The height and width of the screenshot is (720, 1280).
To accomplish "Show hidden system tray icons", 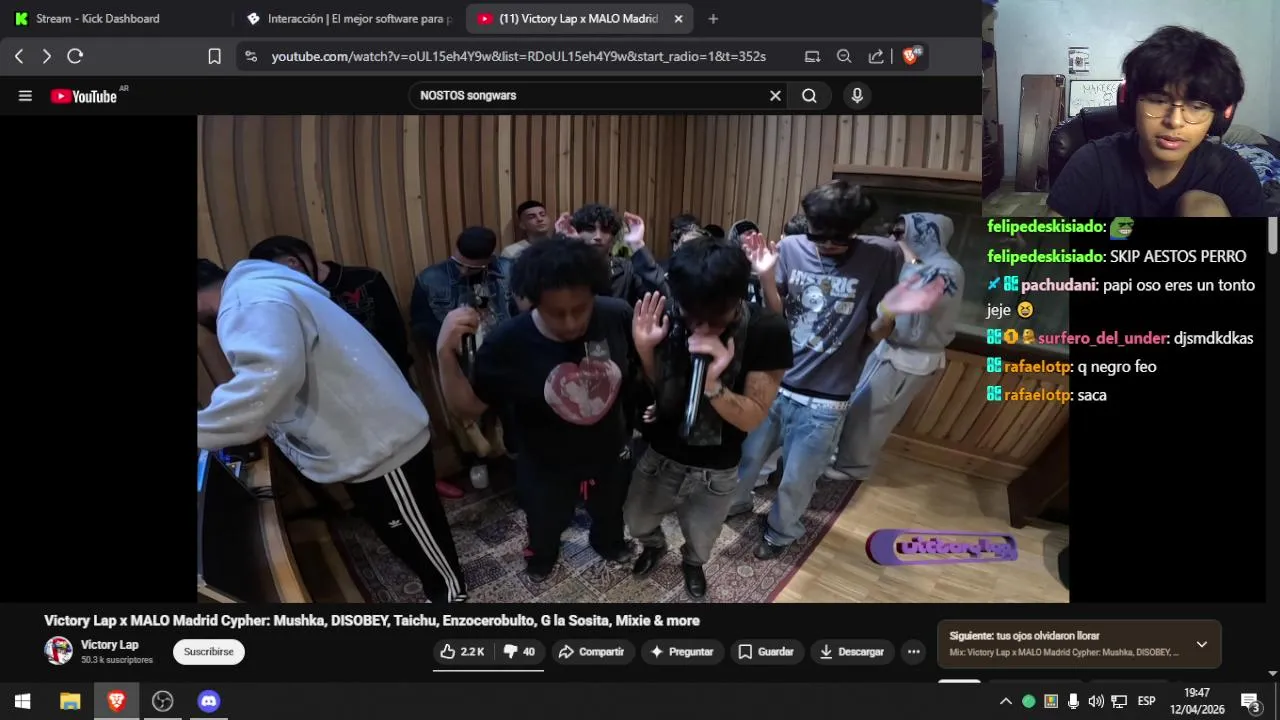I will tap(1006, 701).
